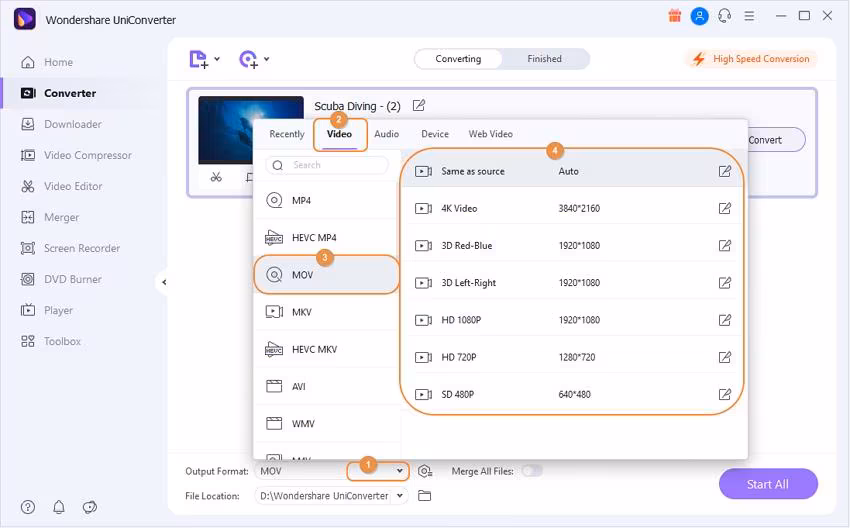Open the user account profile icon

[x=699, y=16]
